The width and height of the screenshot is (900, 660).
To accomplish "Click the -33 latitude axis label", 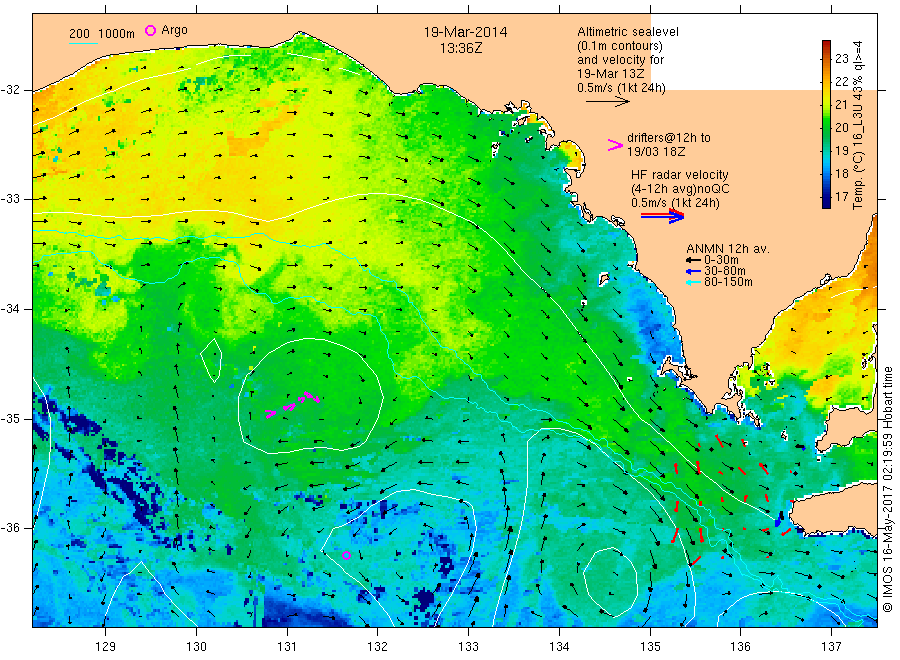I will coord(10,199).
